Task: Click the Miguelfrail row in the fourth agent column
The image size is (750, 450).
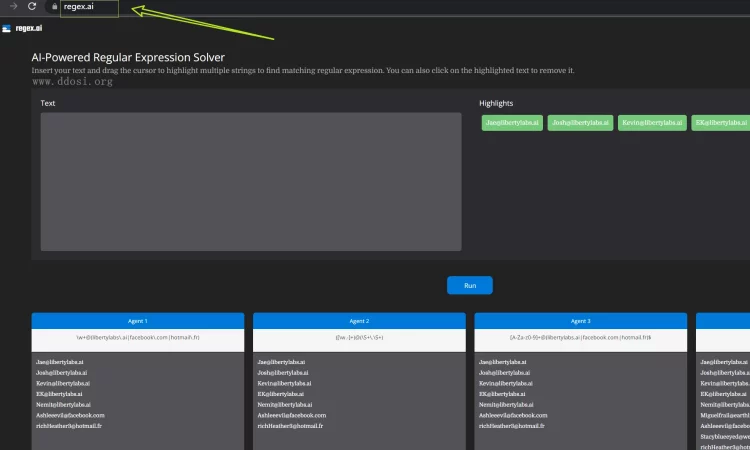Action: 725,415
